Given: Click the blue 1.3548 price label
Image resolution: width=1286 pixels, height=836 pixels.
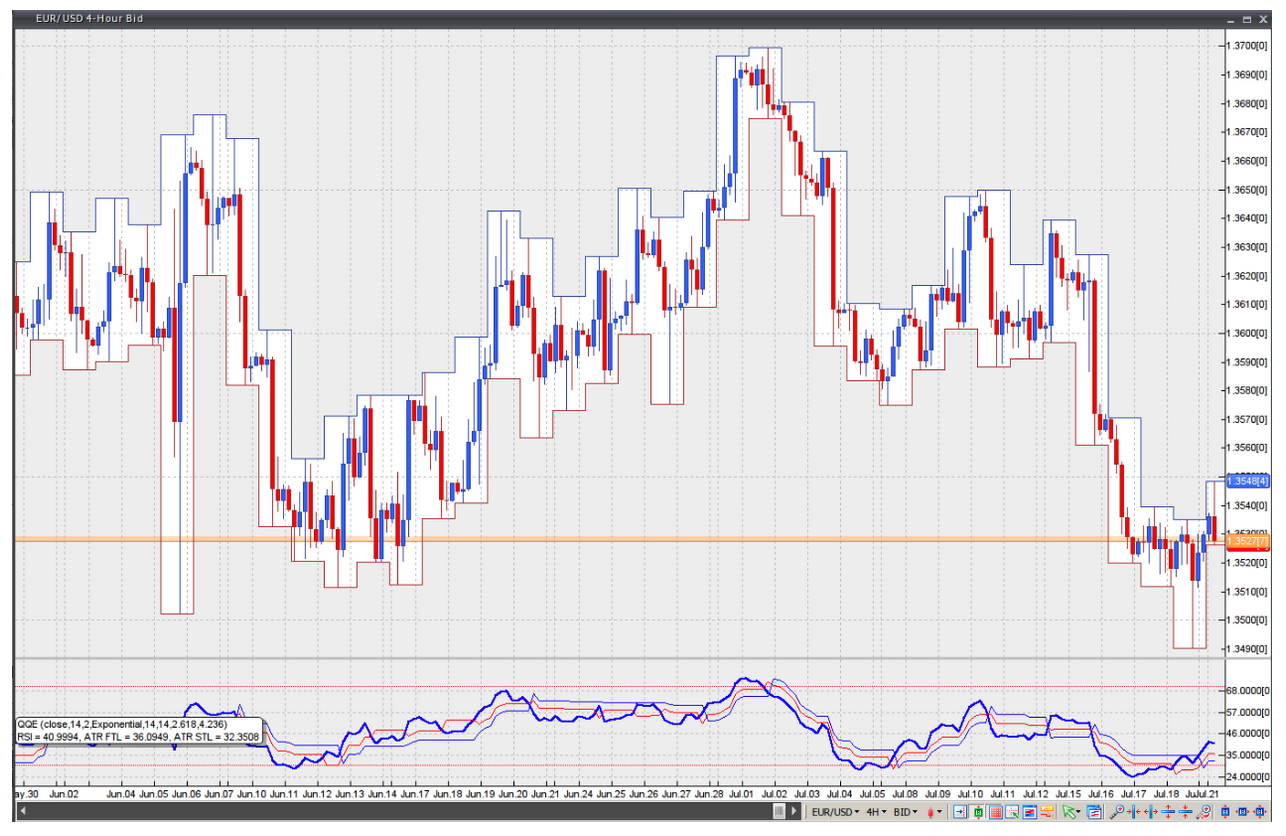Looking at the screenshot, I should click(1247, 480).
